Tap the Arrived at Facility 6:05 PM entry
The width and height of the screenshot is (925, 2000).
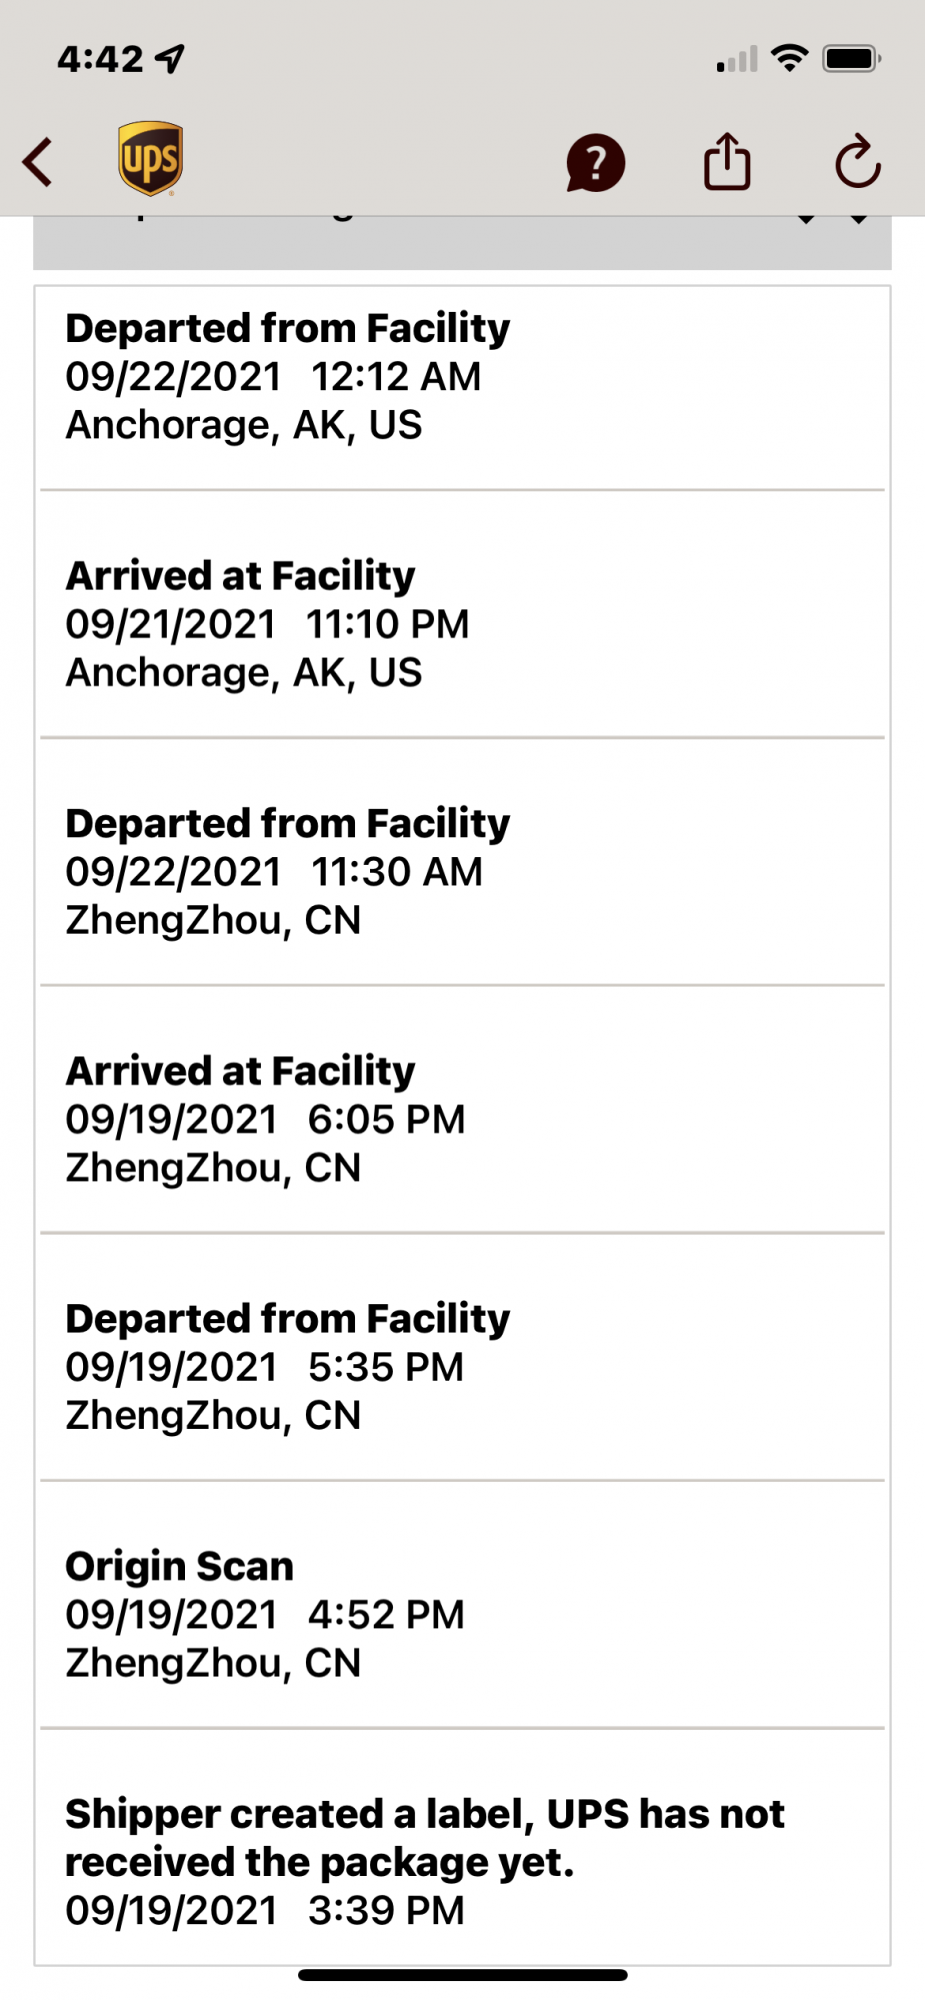click(462, 1119)
